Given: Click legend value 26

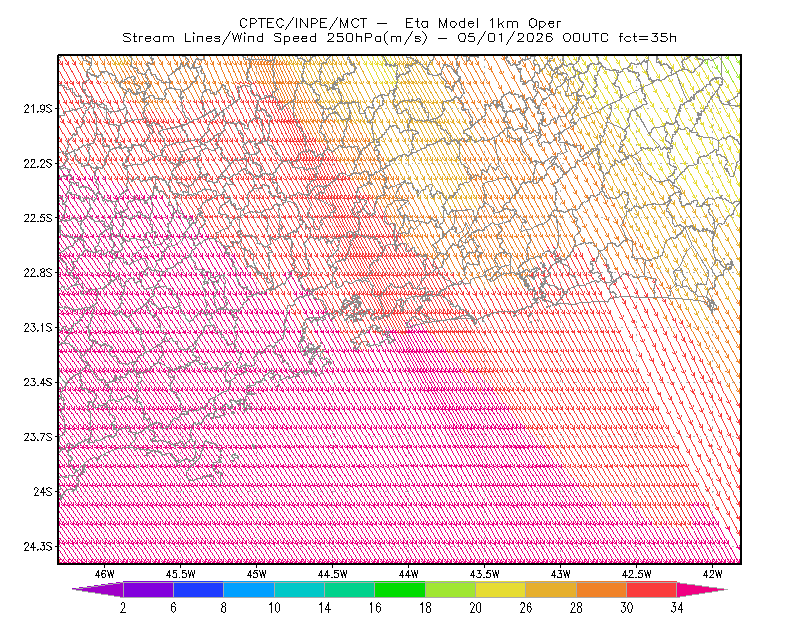Looking at the screenshot, I should pos(526,608).
